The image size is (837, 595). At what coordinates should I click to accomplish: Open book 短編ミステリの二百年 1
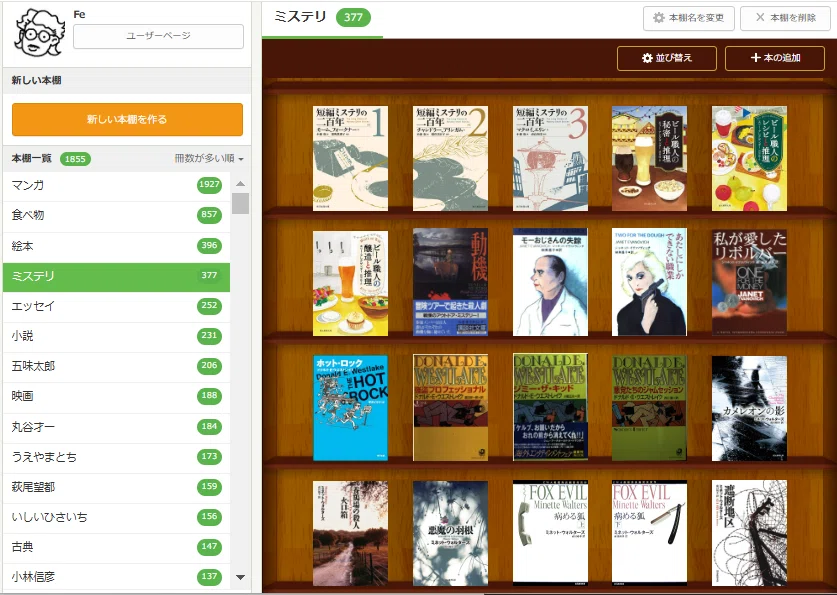(x=350, y=158)
